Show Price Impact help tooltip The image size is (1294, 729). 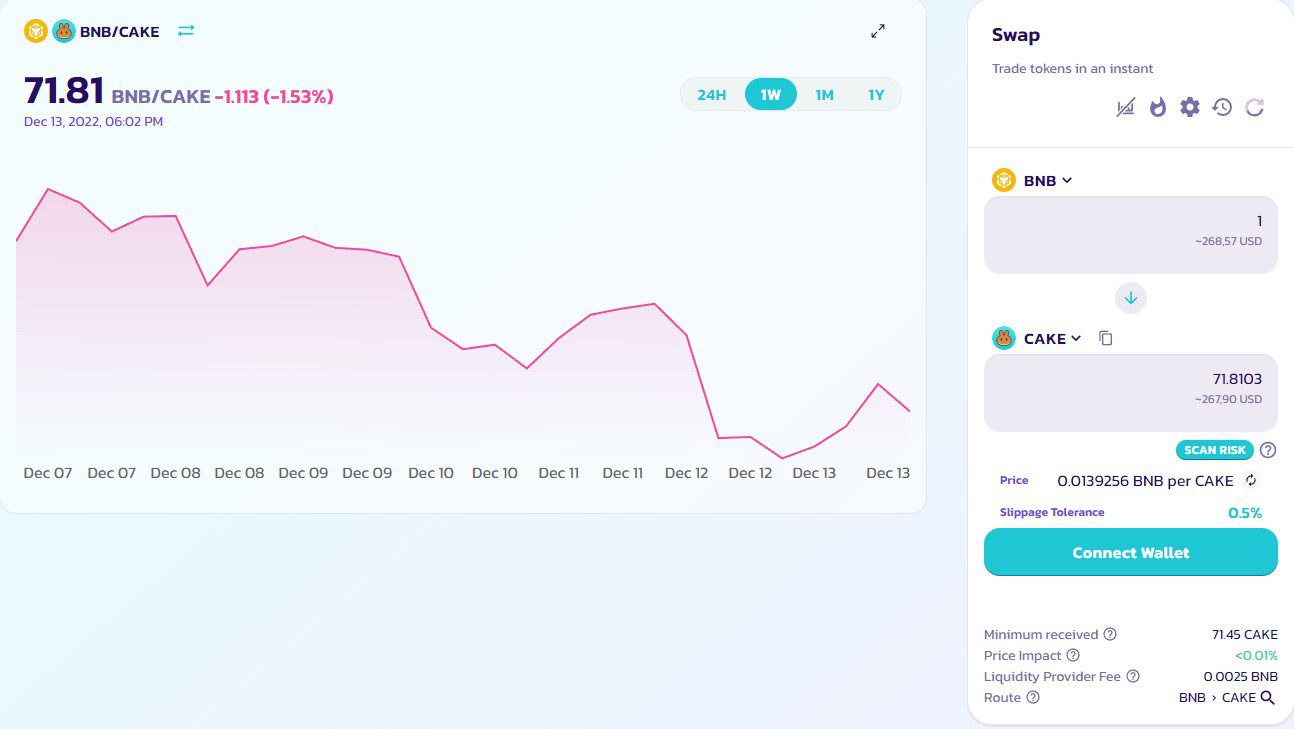tap(1073, 655)
